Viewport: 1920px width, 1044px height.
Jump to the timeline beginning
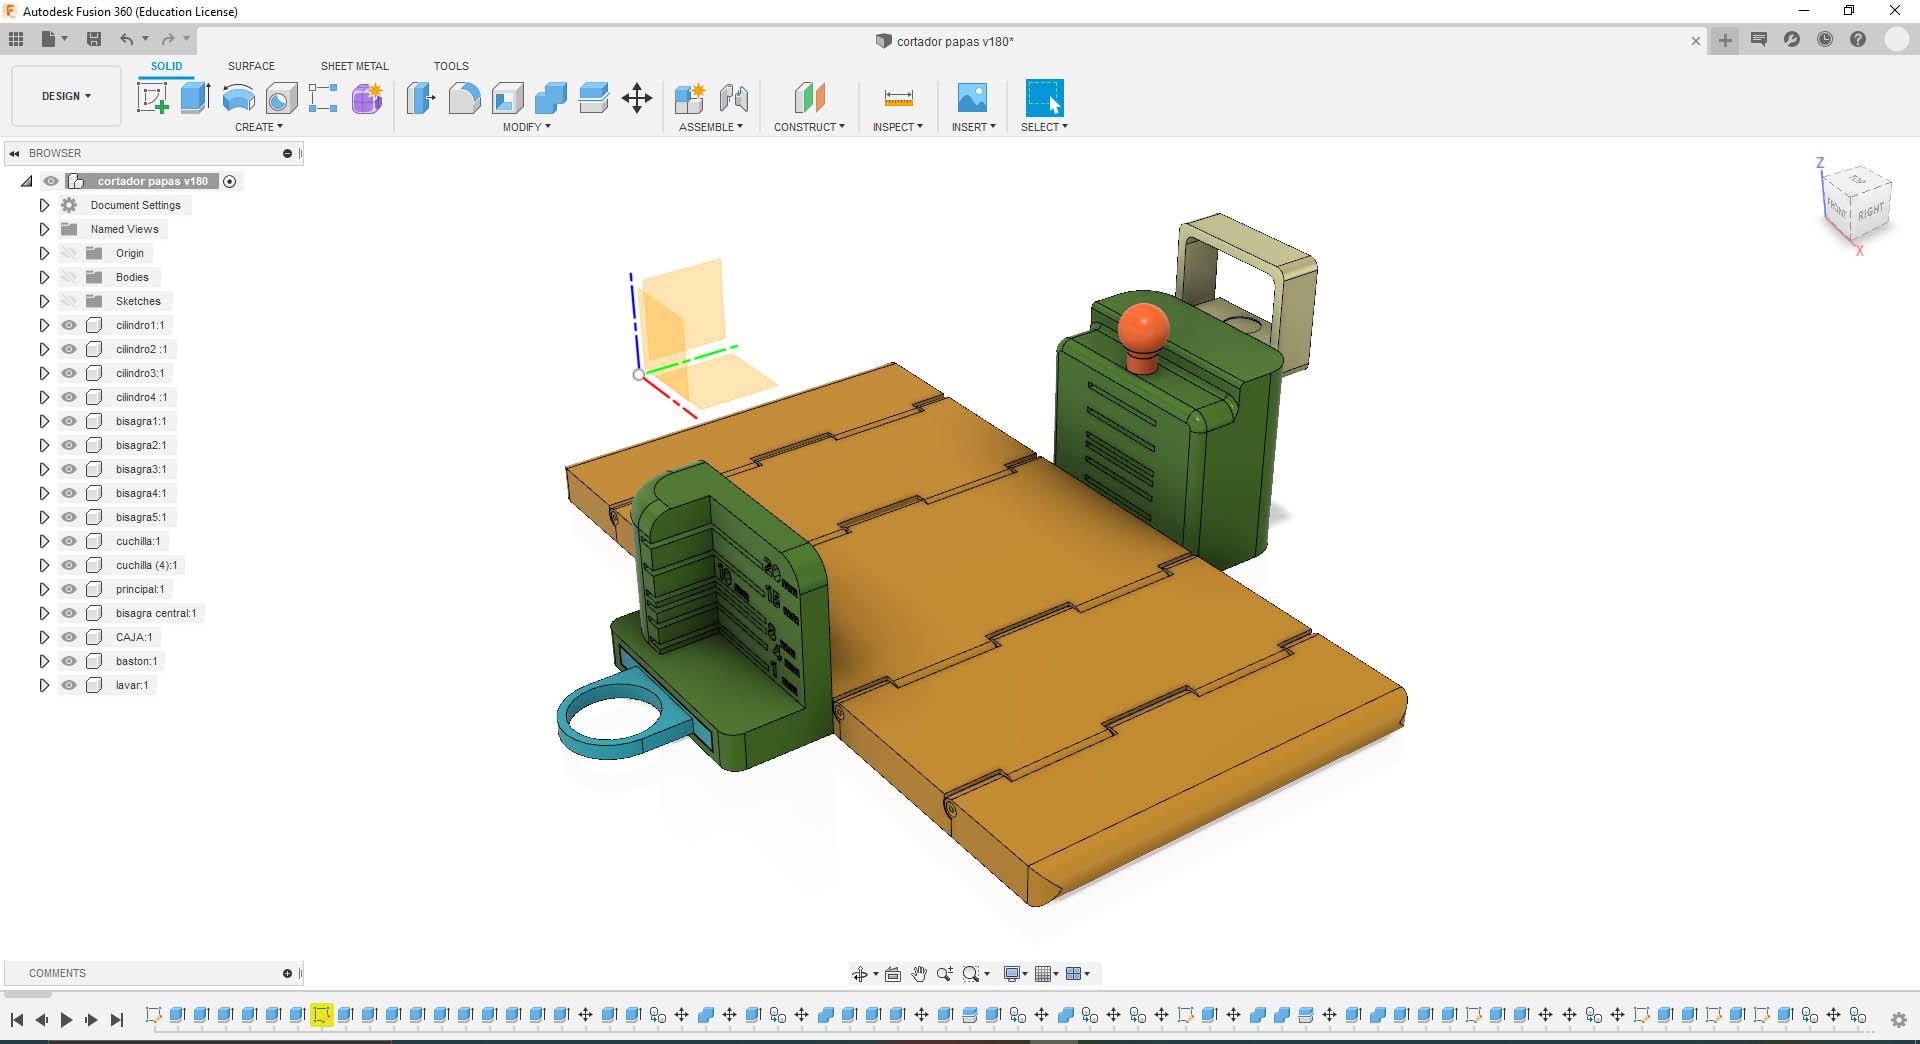click(17, 1020)
